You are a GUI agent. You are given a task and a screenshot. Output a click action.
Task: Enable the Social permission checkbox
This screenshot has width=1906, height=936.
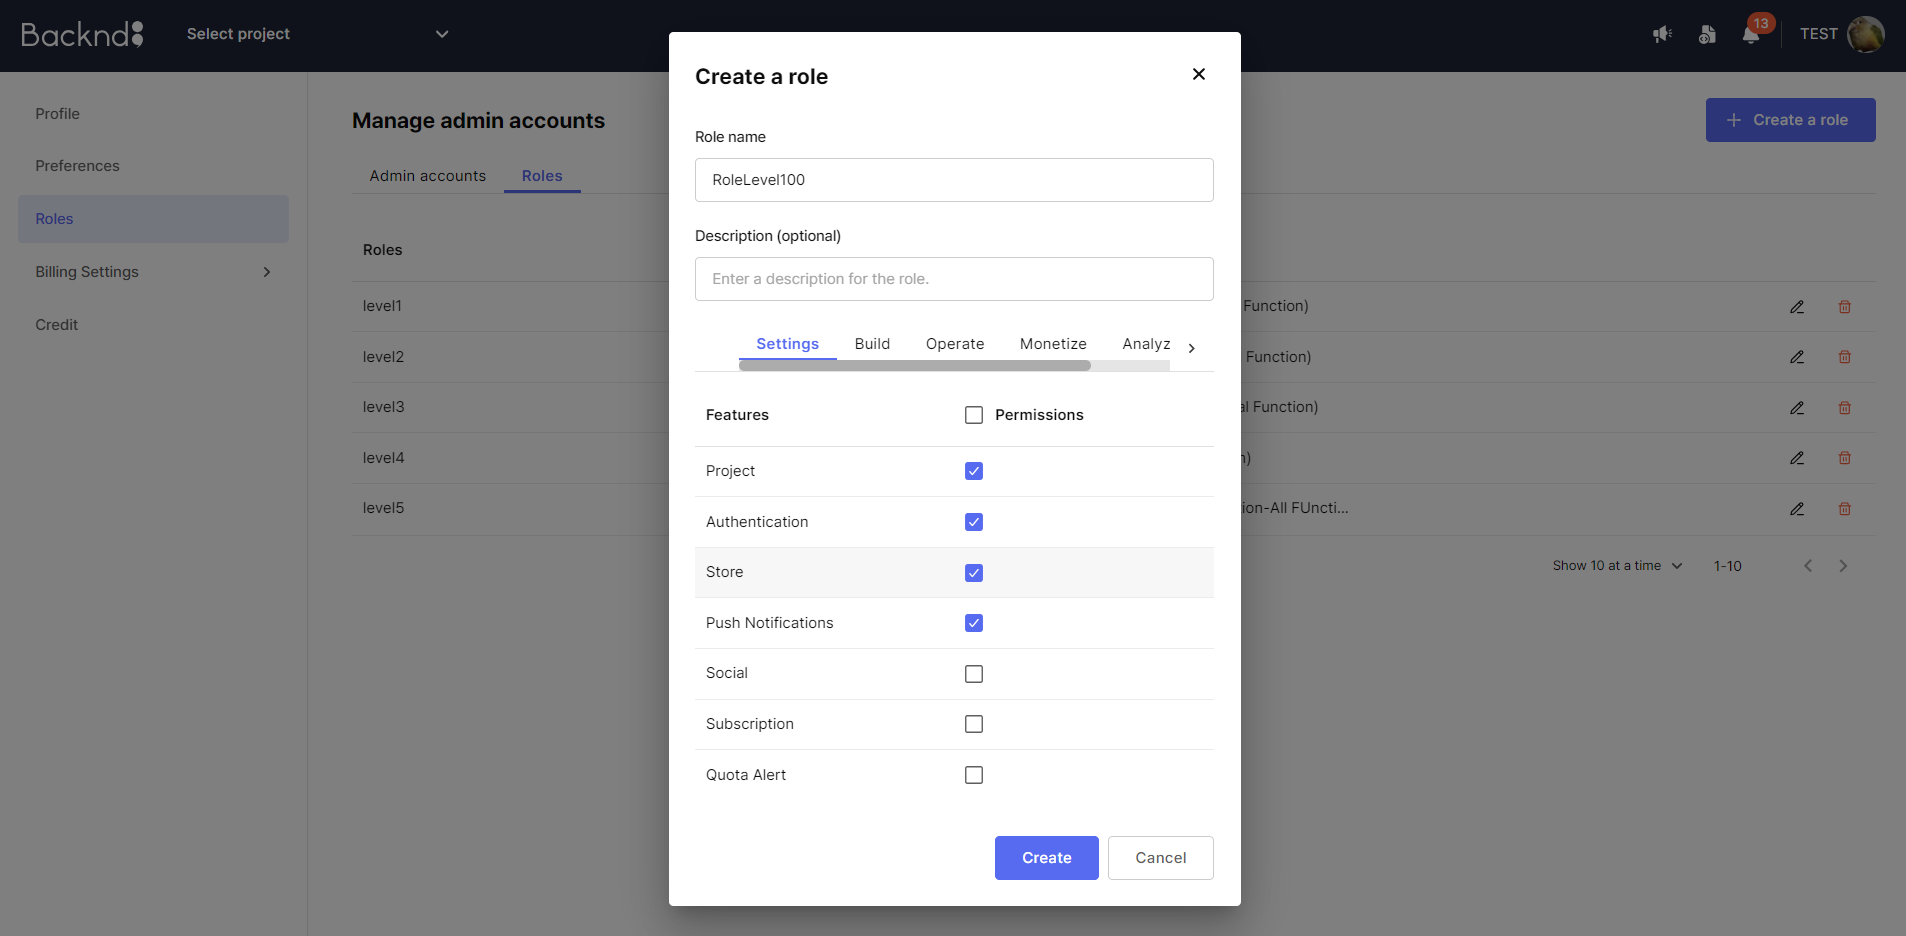974,674
